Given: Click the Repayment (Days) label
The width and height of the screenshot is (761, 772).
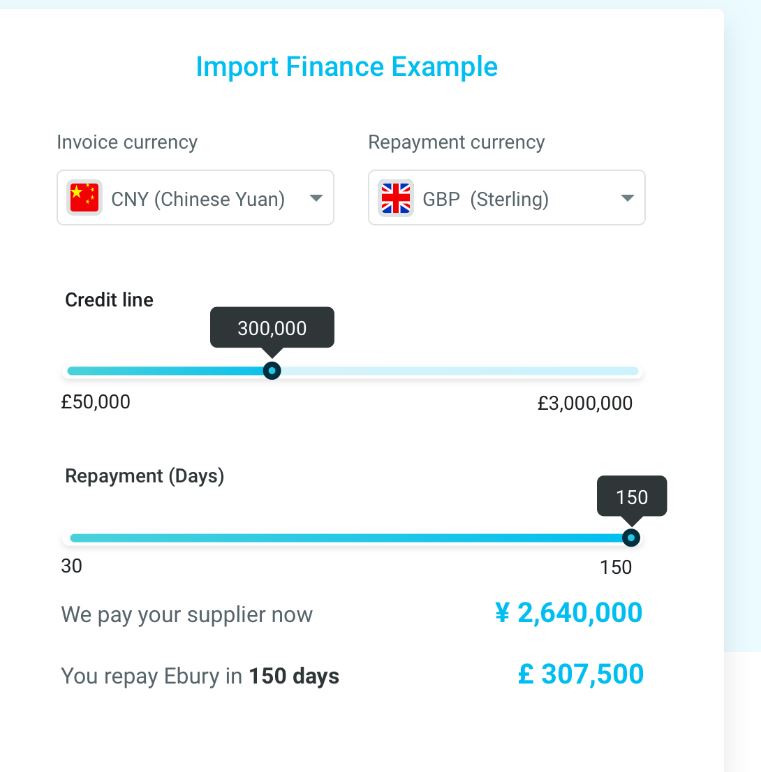Looking at the screenshot, I should 145,476.
